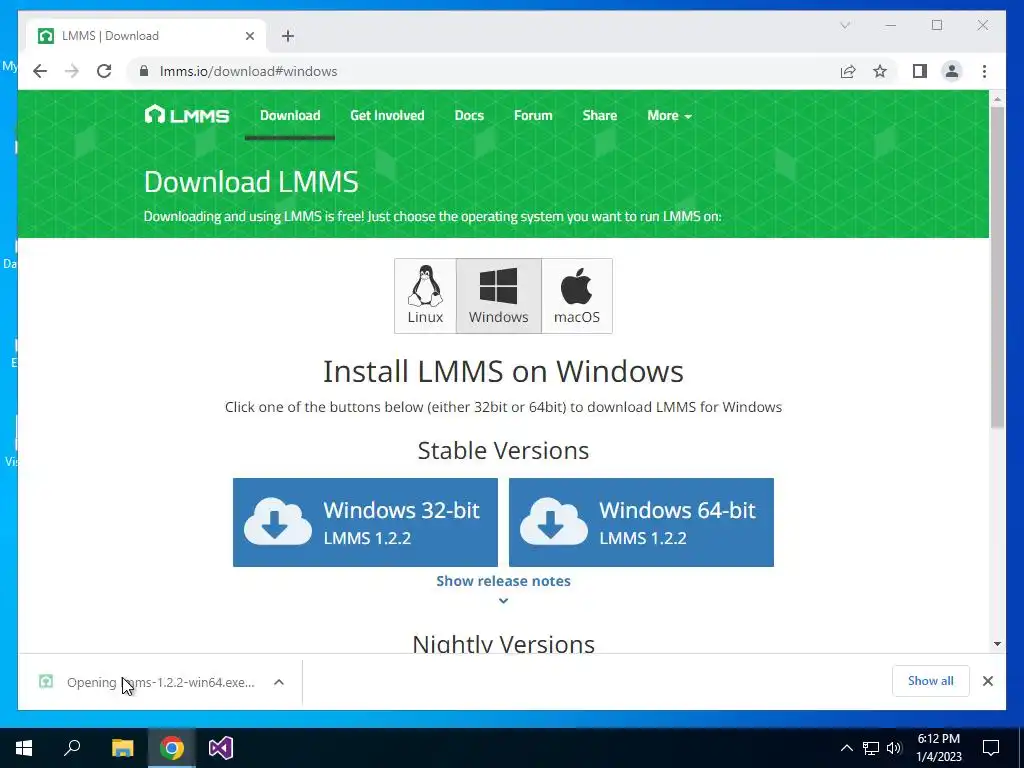Click the LMMS logo in the navigation bar
1024x768 pixels.
tap(187, 116)
